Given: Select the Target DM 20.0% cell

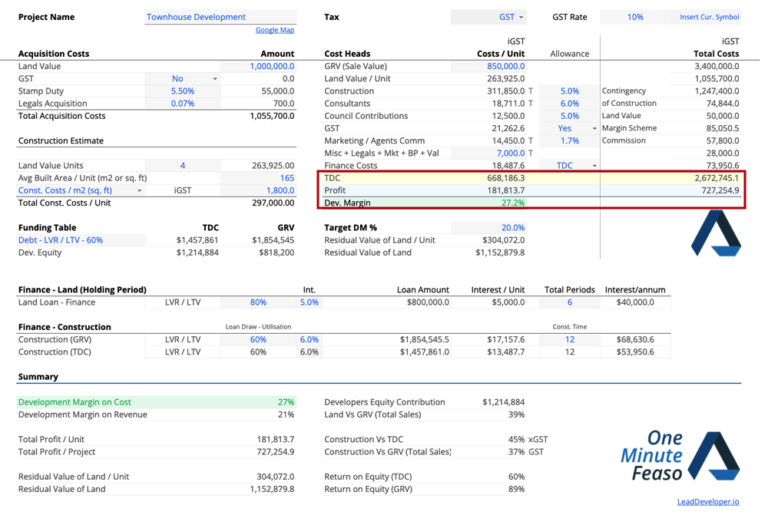Looking at the screenshot, I should click(x=489, y=228).
